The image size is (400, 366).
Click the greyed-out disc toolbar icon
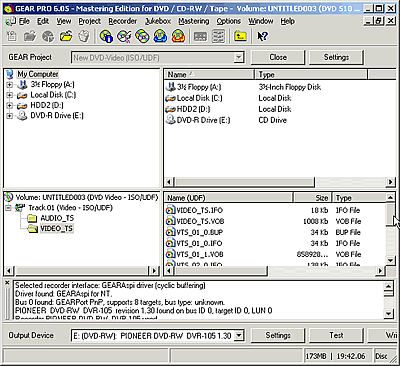(48, 36)
